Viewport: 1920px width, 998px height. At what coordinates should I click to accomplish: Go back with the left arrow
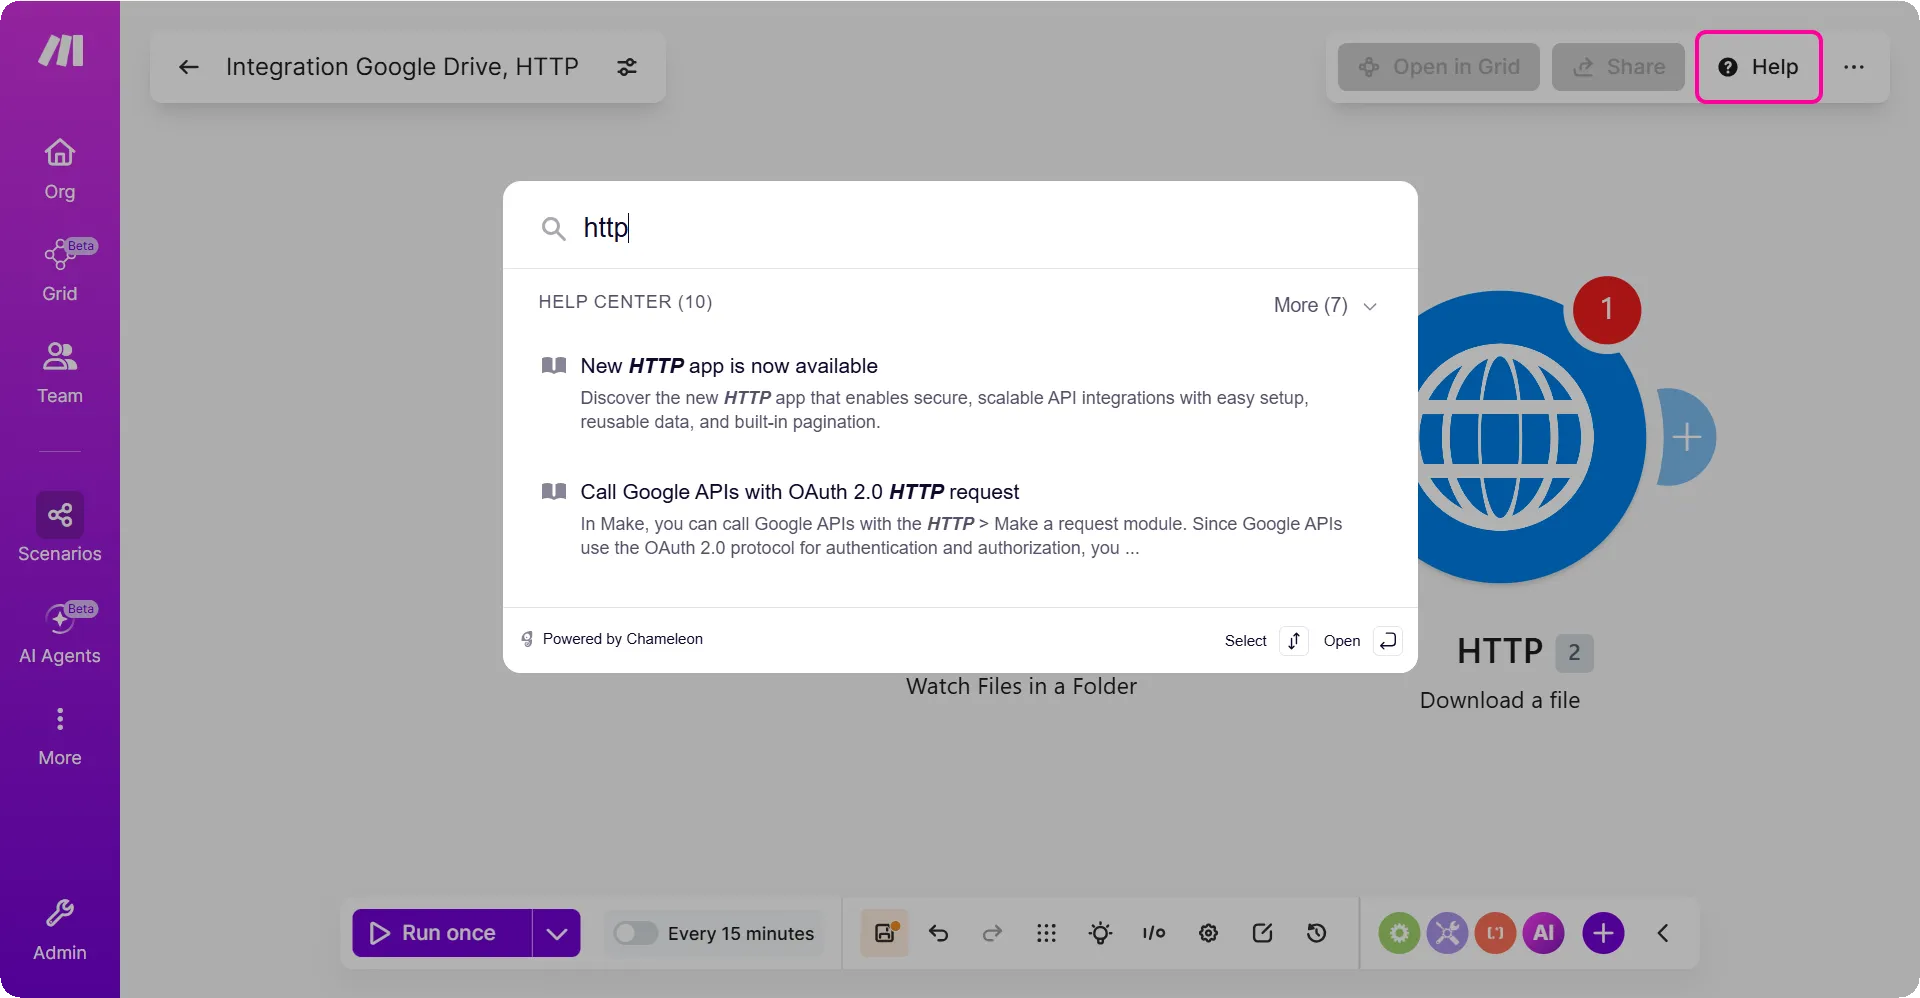point(189,67)
